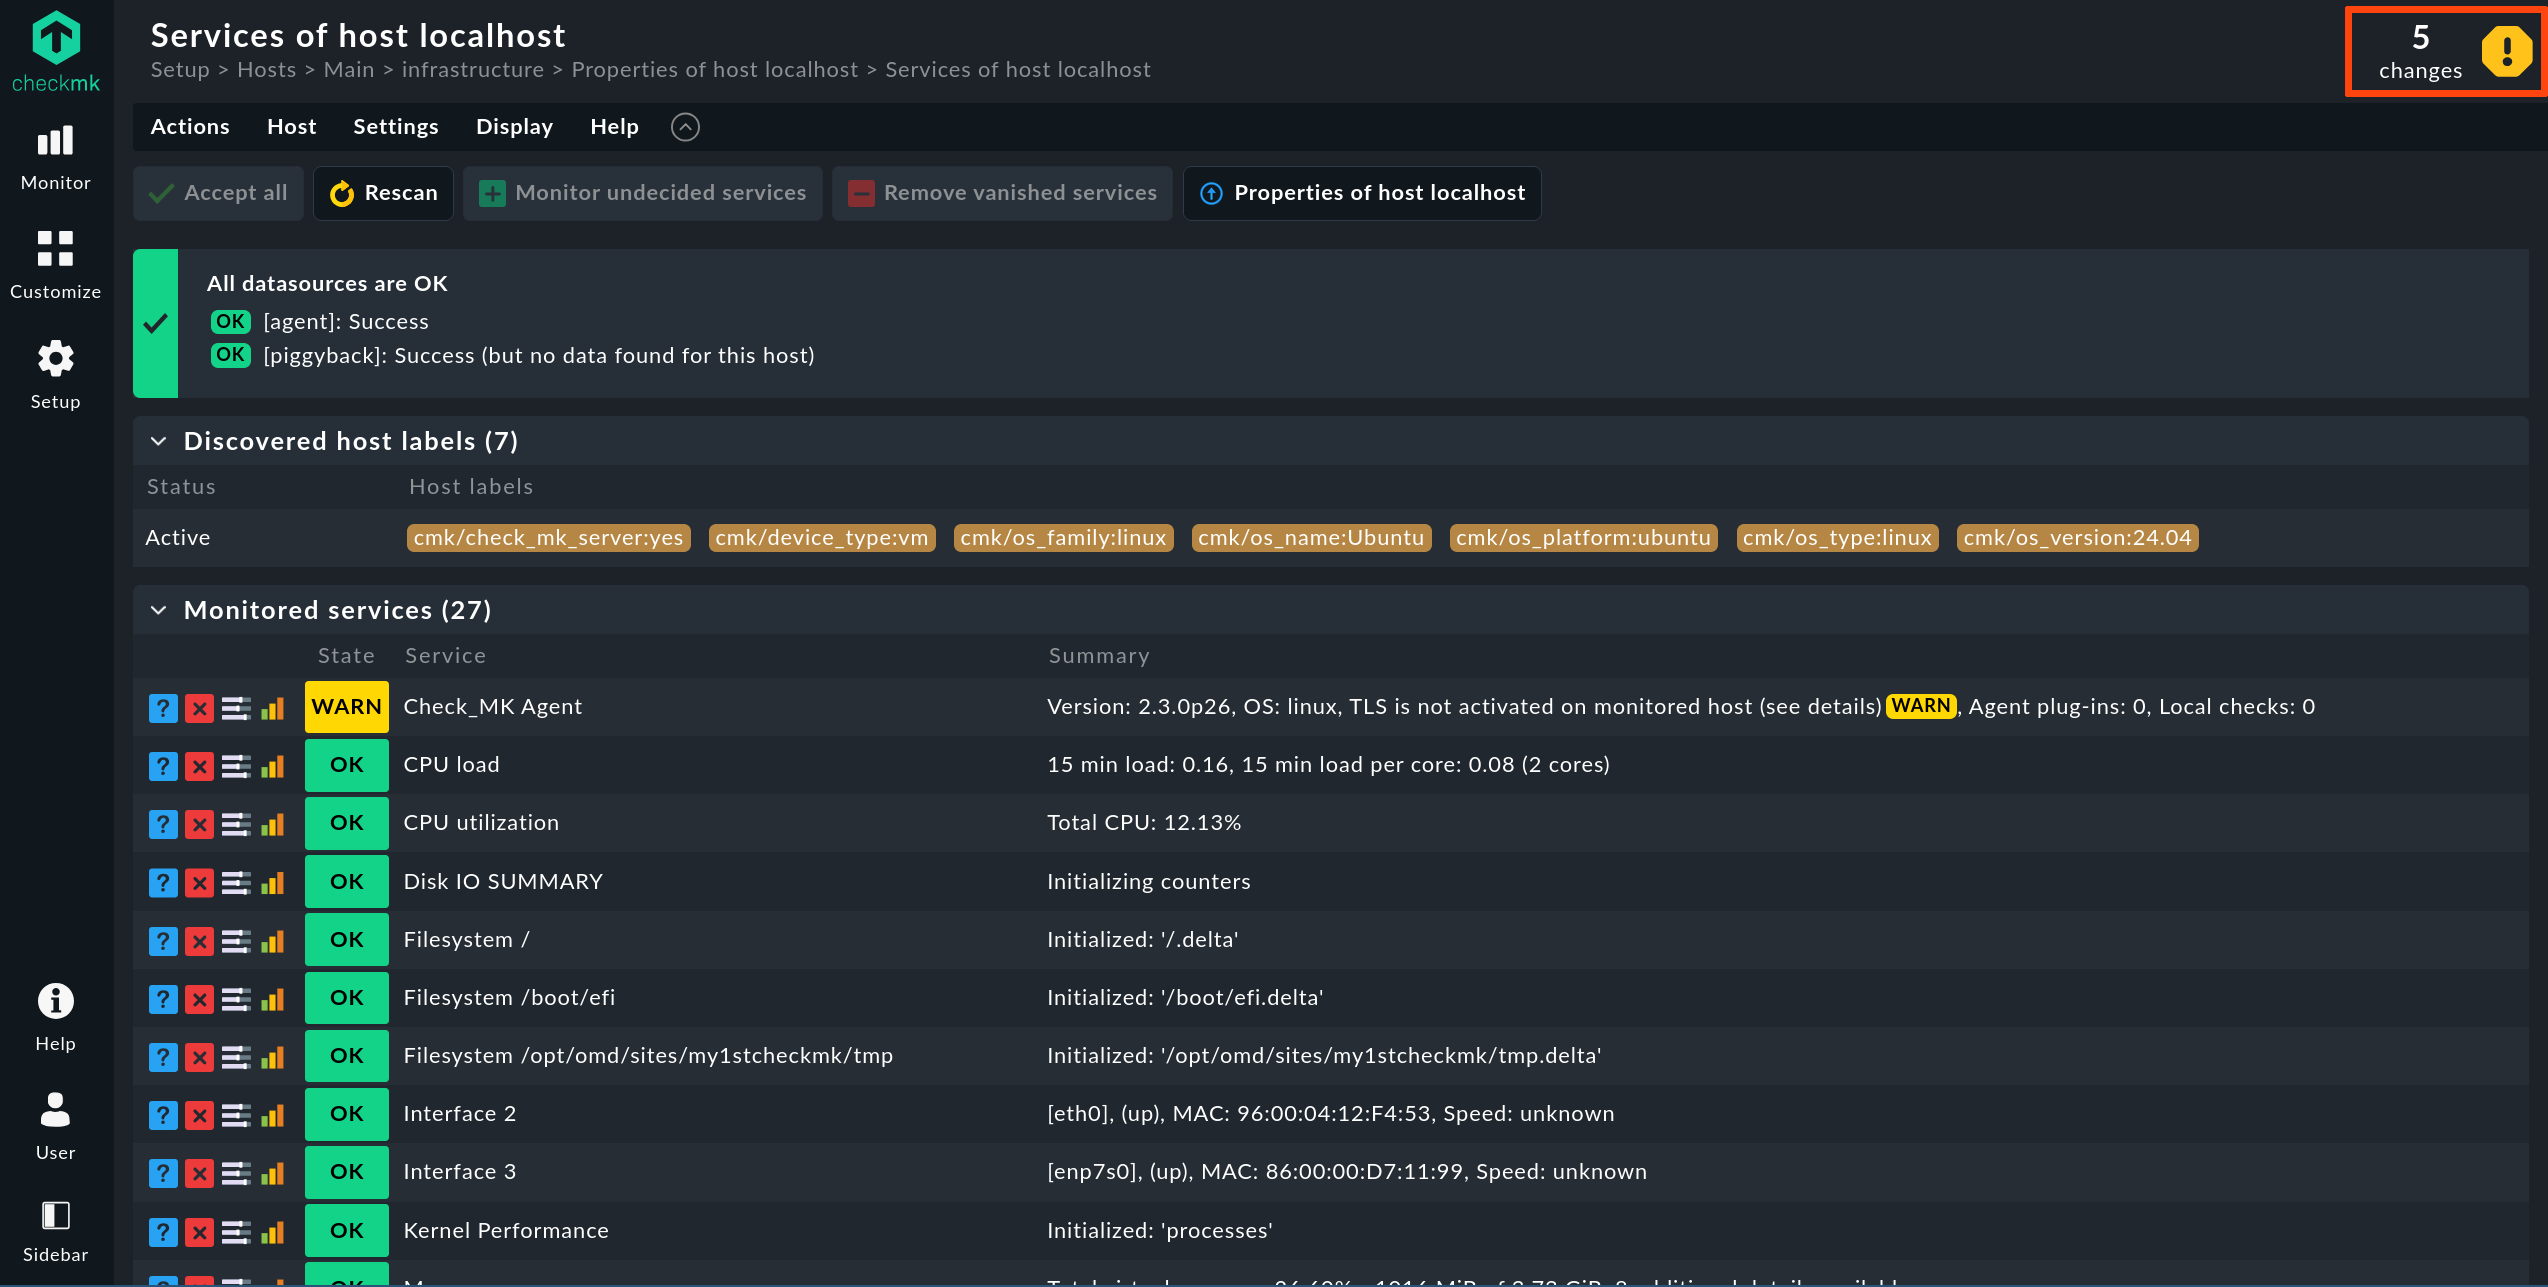This screenshot has height=1287, width=2548.
Task: Open parameters for Filesystem /boot/efi
Action: (236, 999)
